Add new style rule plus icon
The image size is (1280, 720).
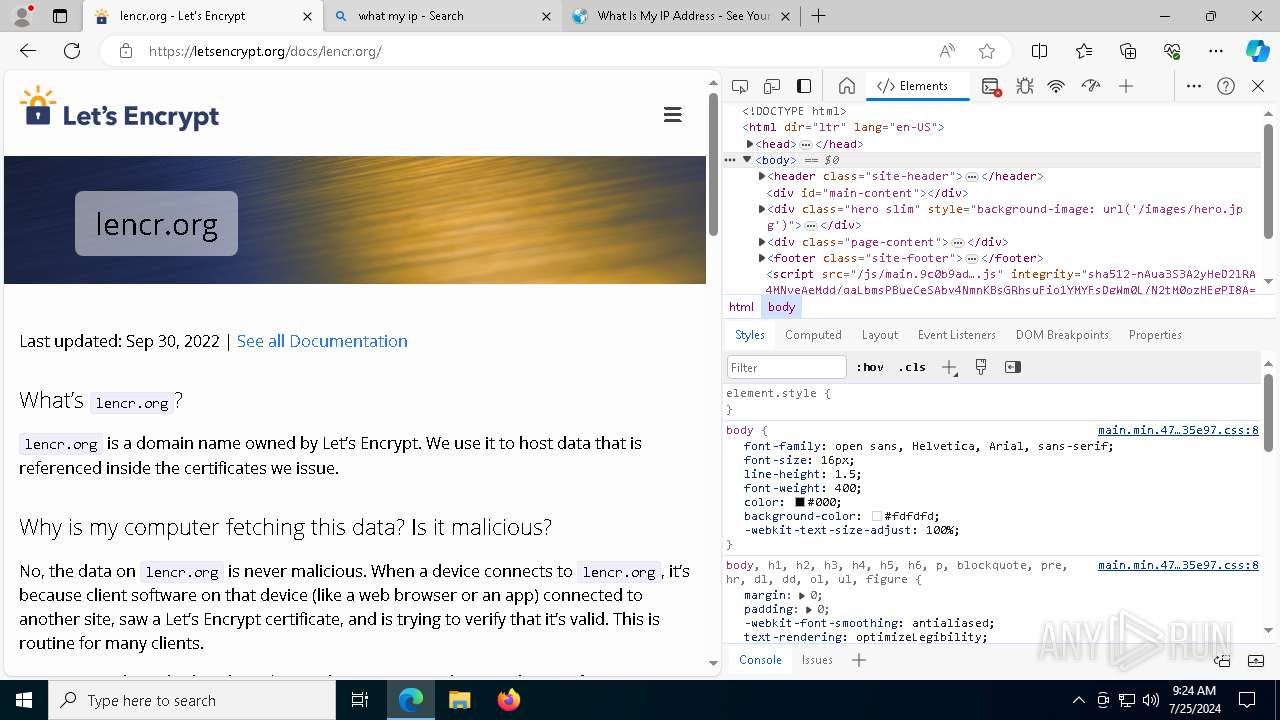pos(950,367)
